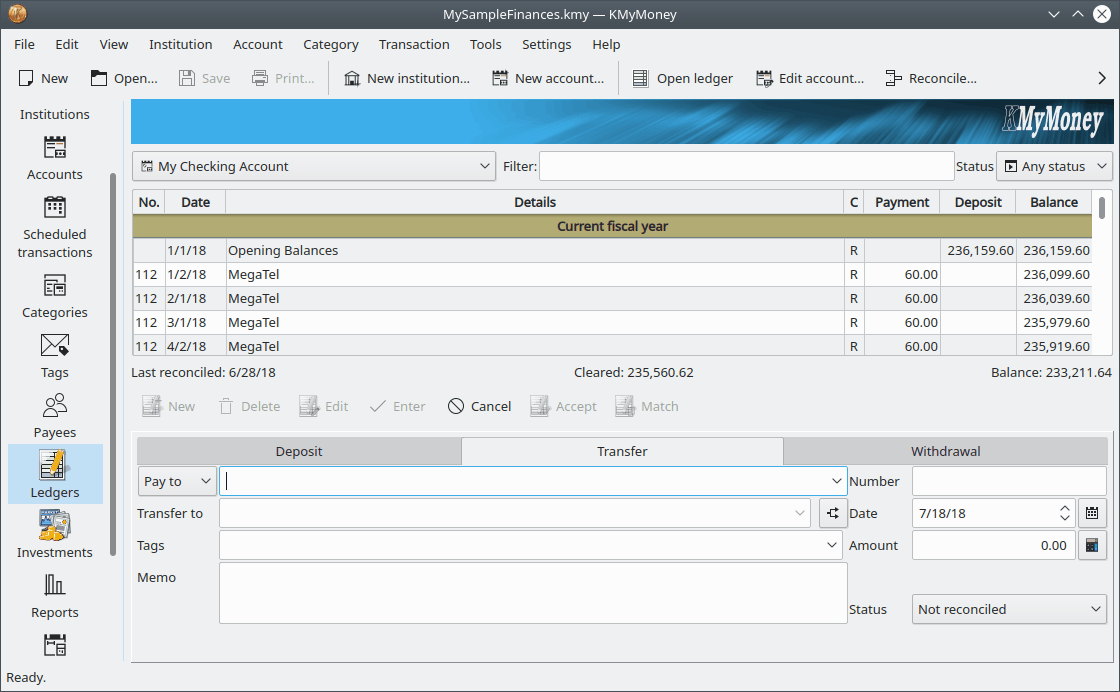The image size is (1120, 692).
Task: Open the Pay to direction dropdown
Action: (177, 481)
